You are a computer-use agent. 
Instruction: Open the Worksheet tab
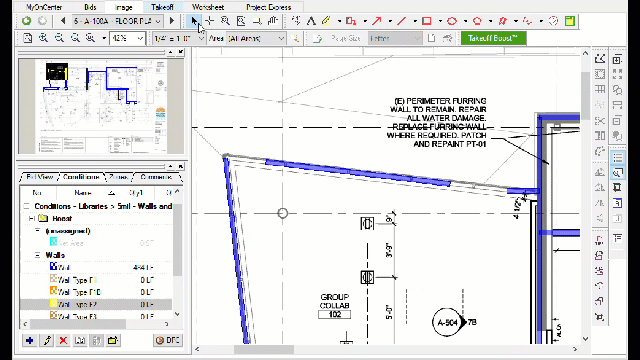point(208,7)
